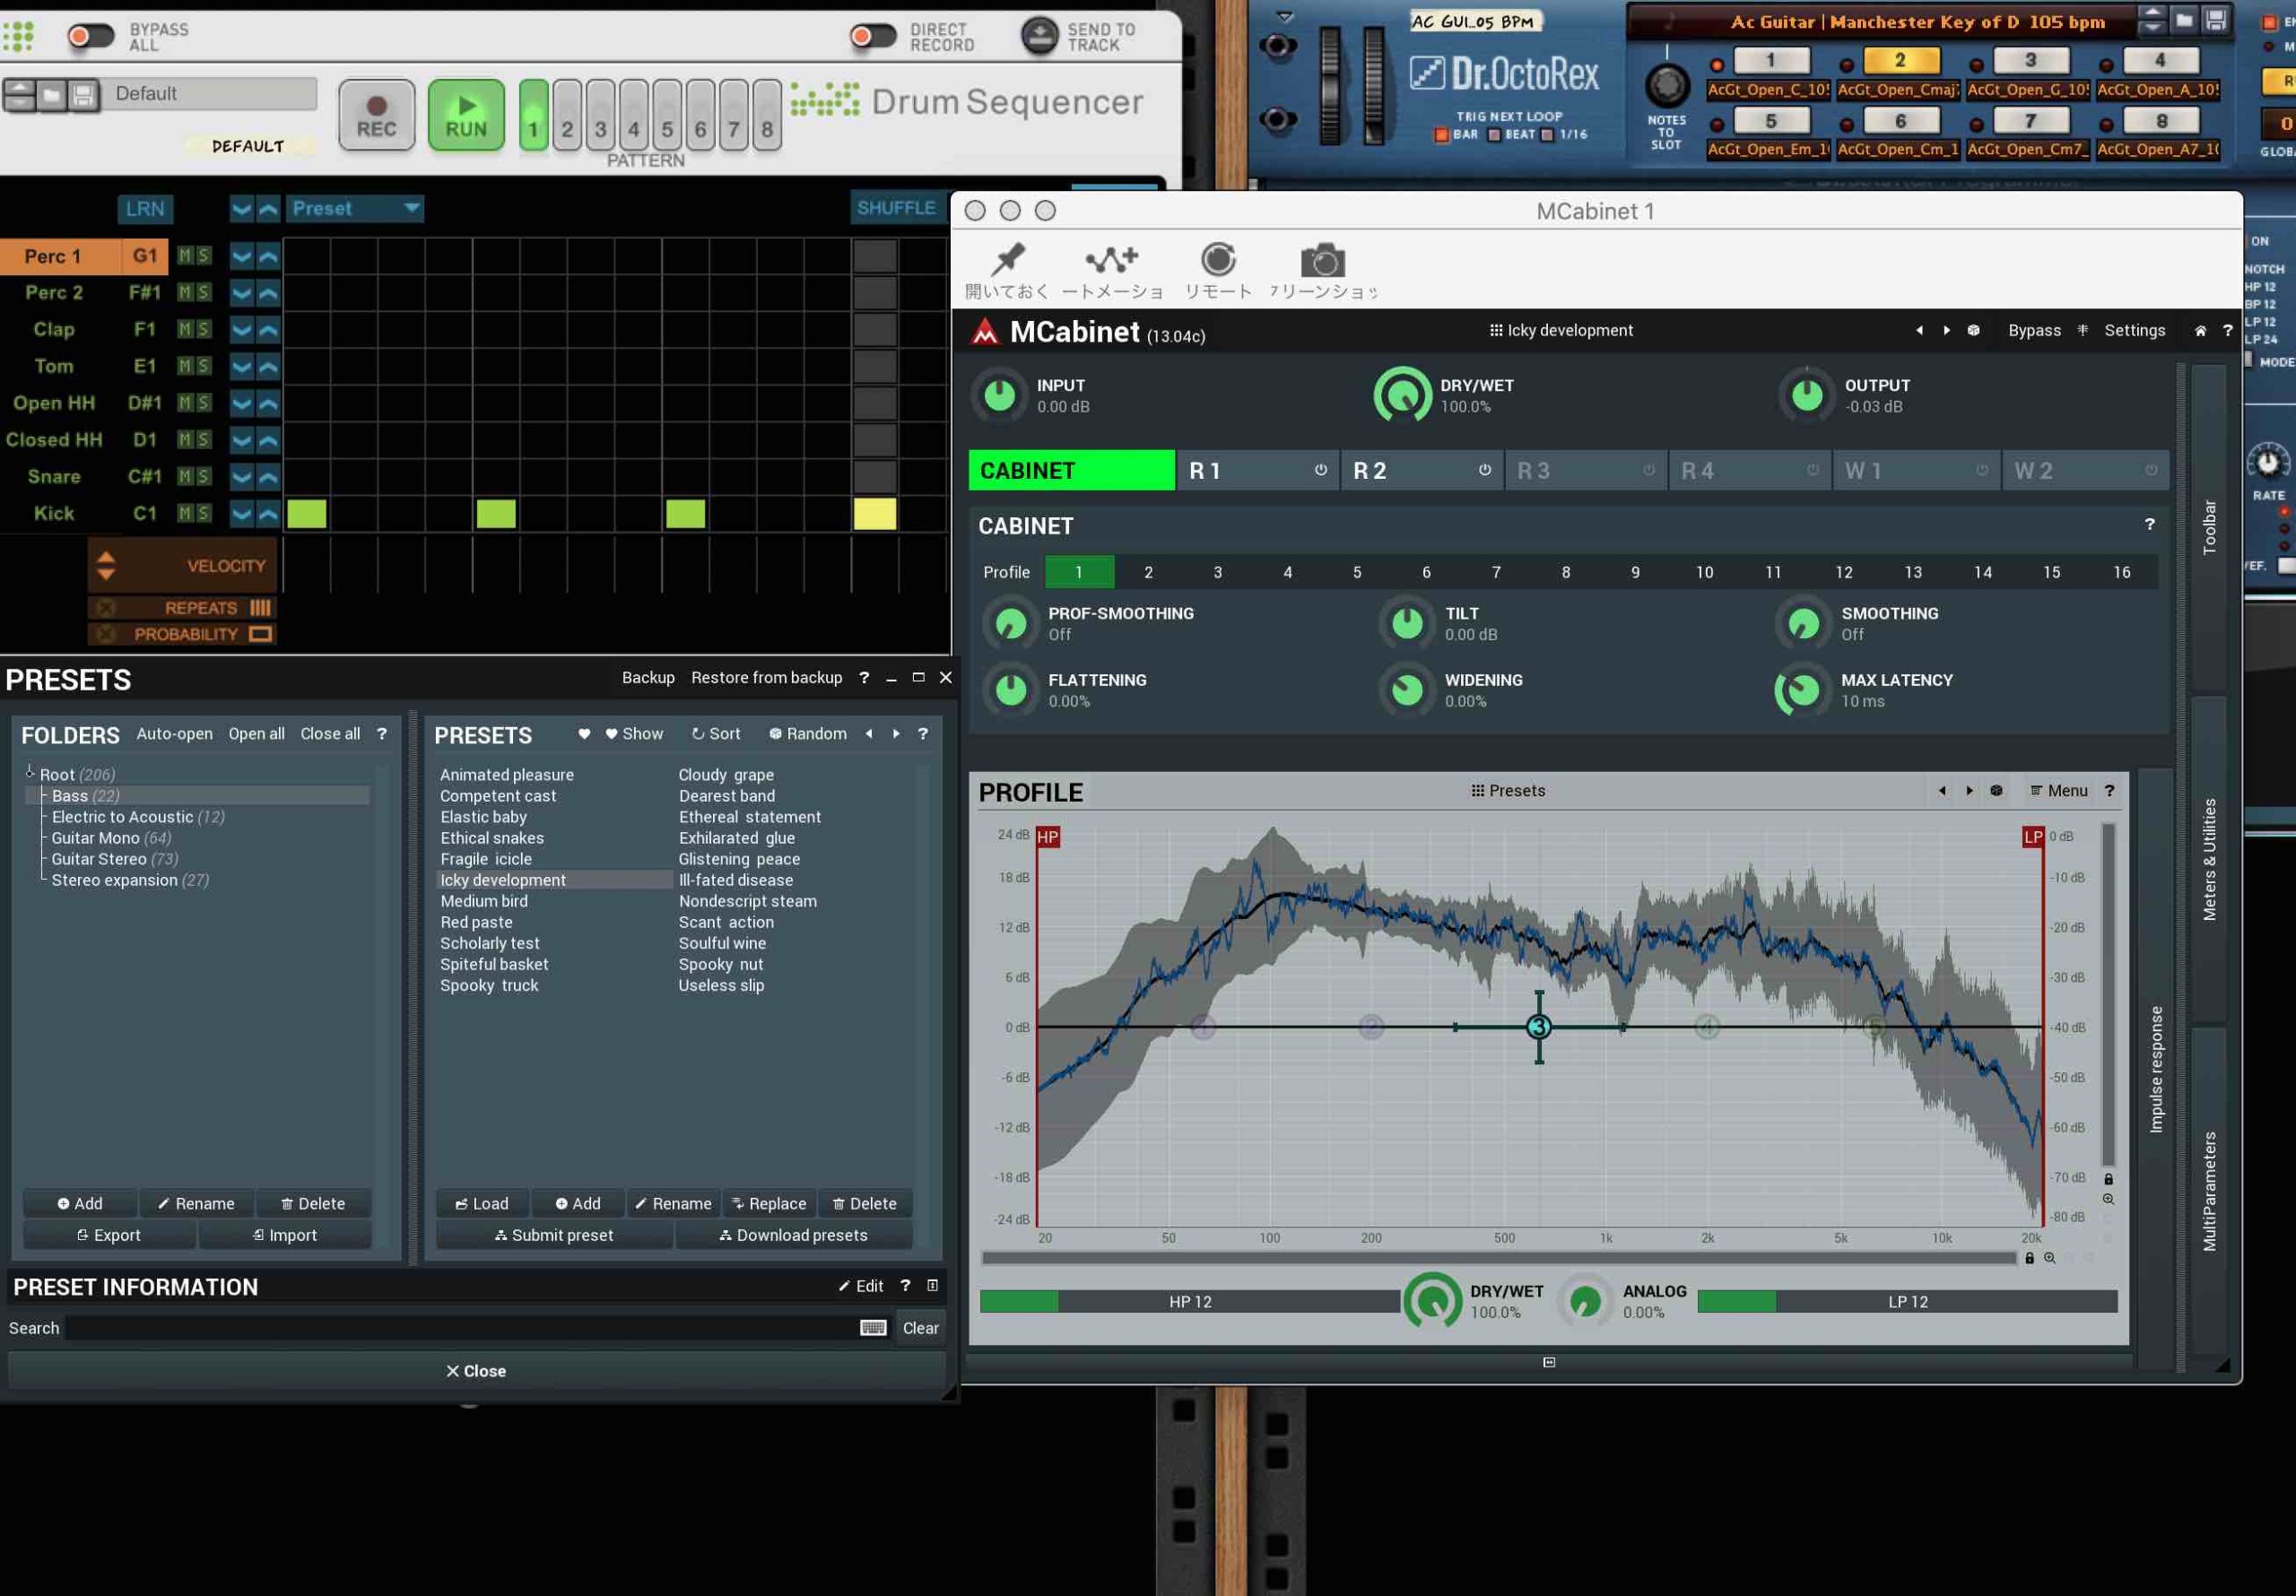
Task: Click the pin icon in MCabinet toolbar
Action: click(x=1007, y=260)
